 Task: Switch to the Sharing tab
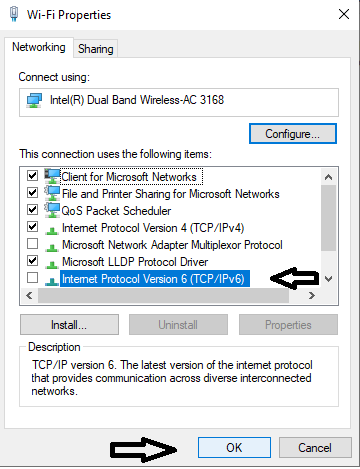[x=95, y=49]
